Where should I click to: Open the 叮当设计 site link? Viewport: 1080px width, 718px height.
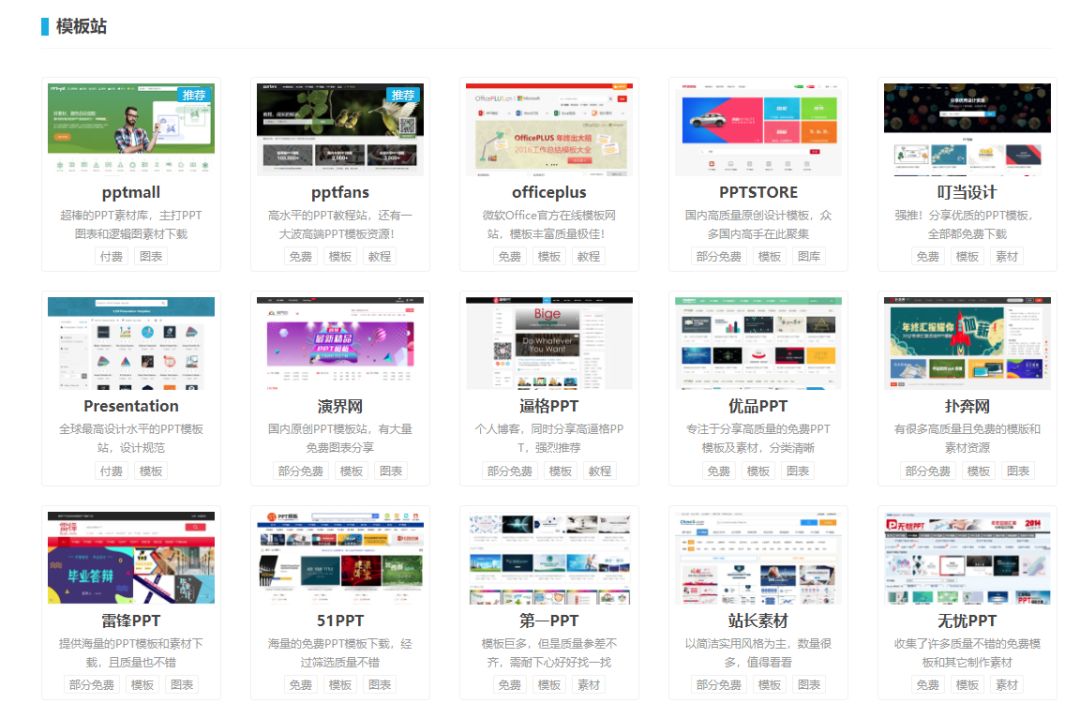(968, 192)
